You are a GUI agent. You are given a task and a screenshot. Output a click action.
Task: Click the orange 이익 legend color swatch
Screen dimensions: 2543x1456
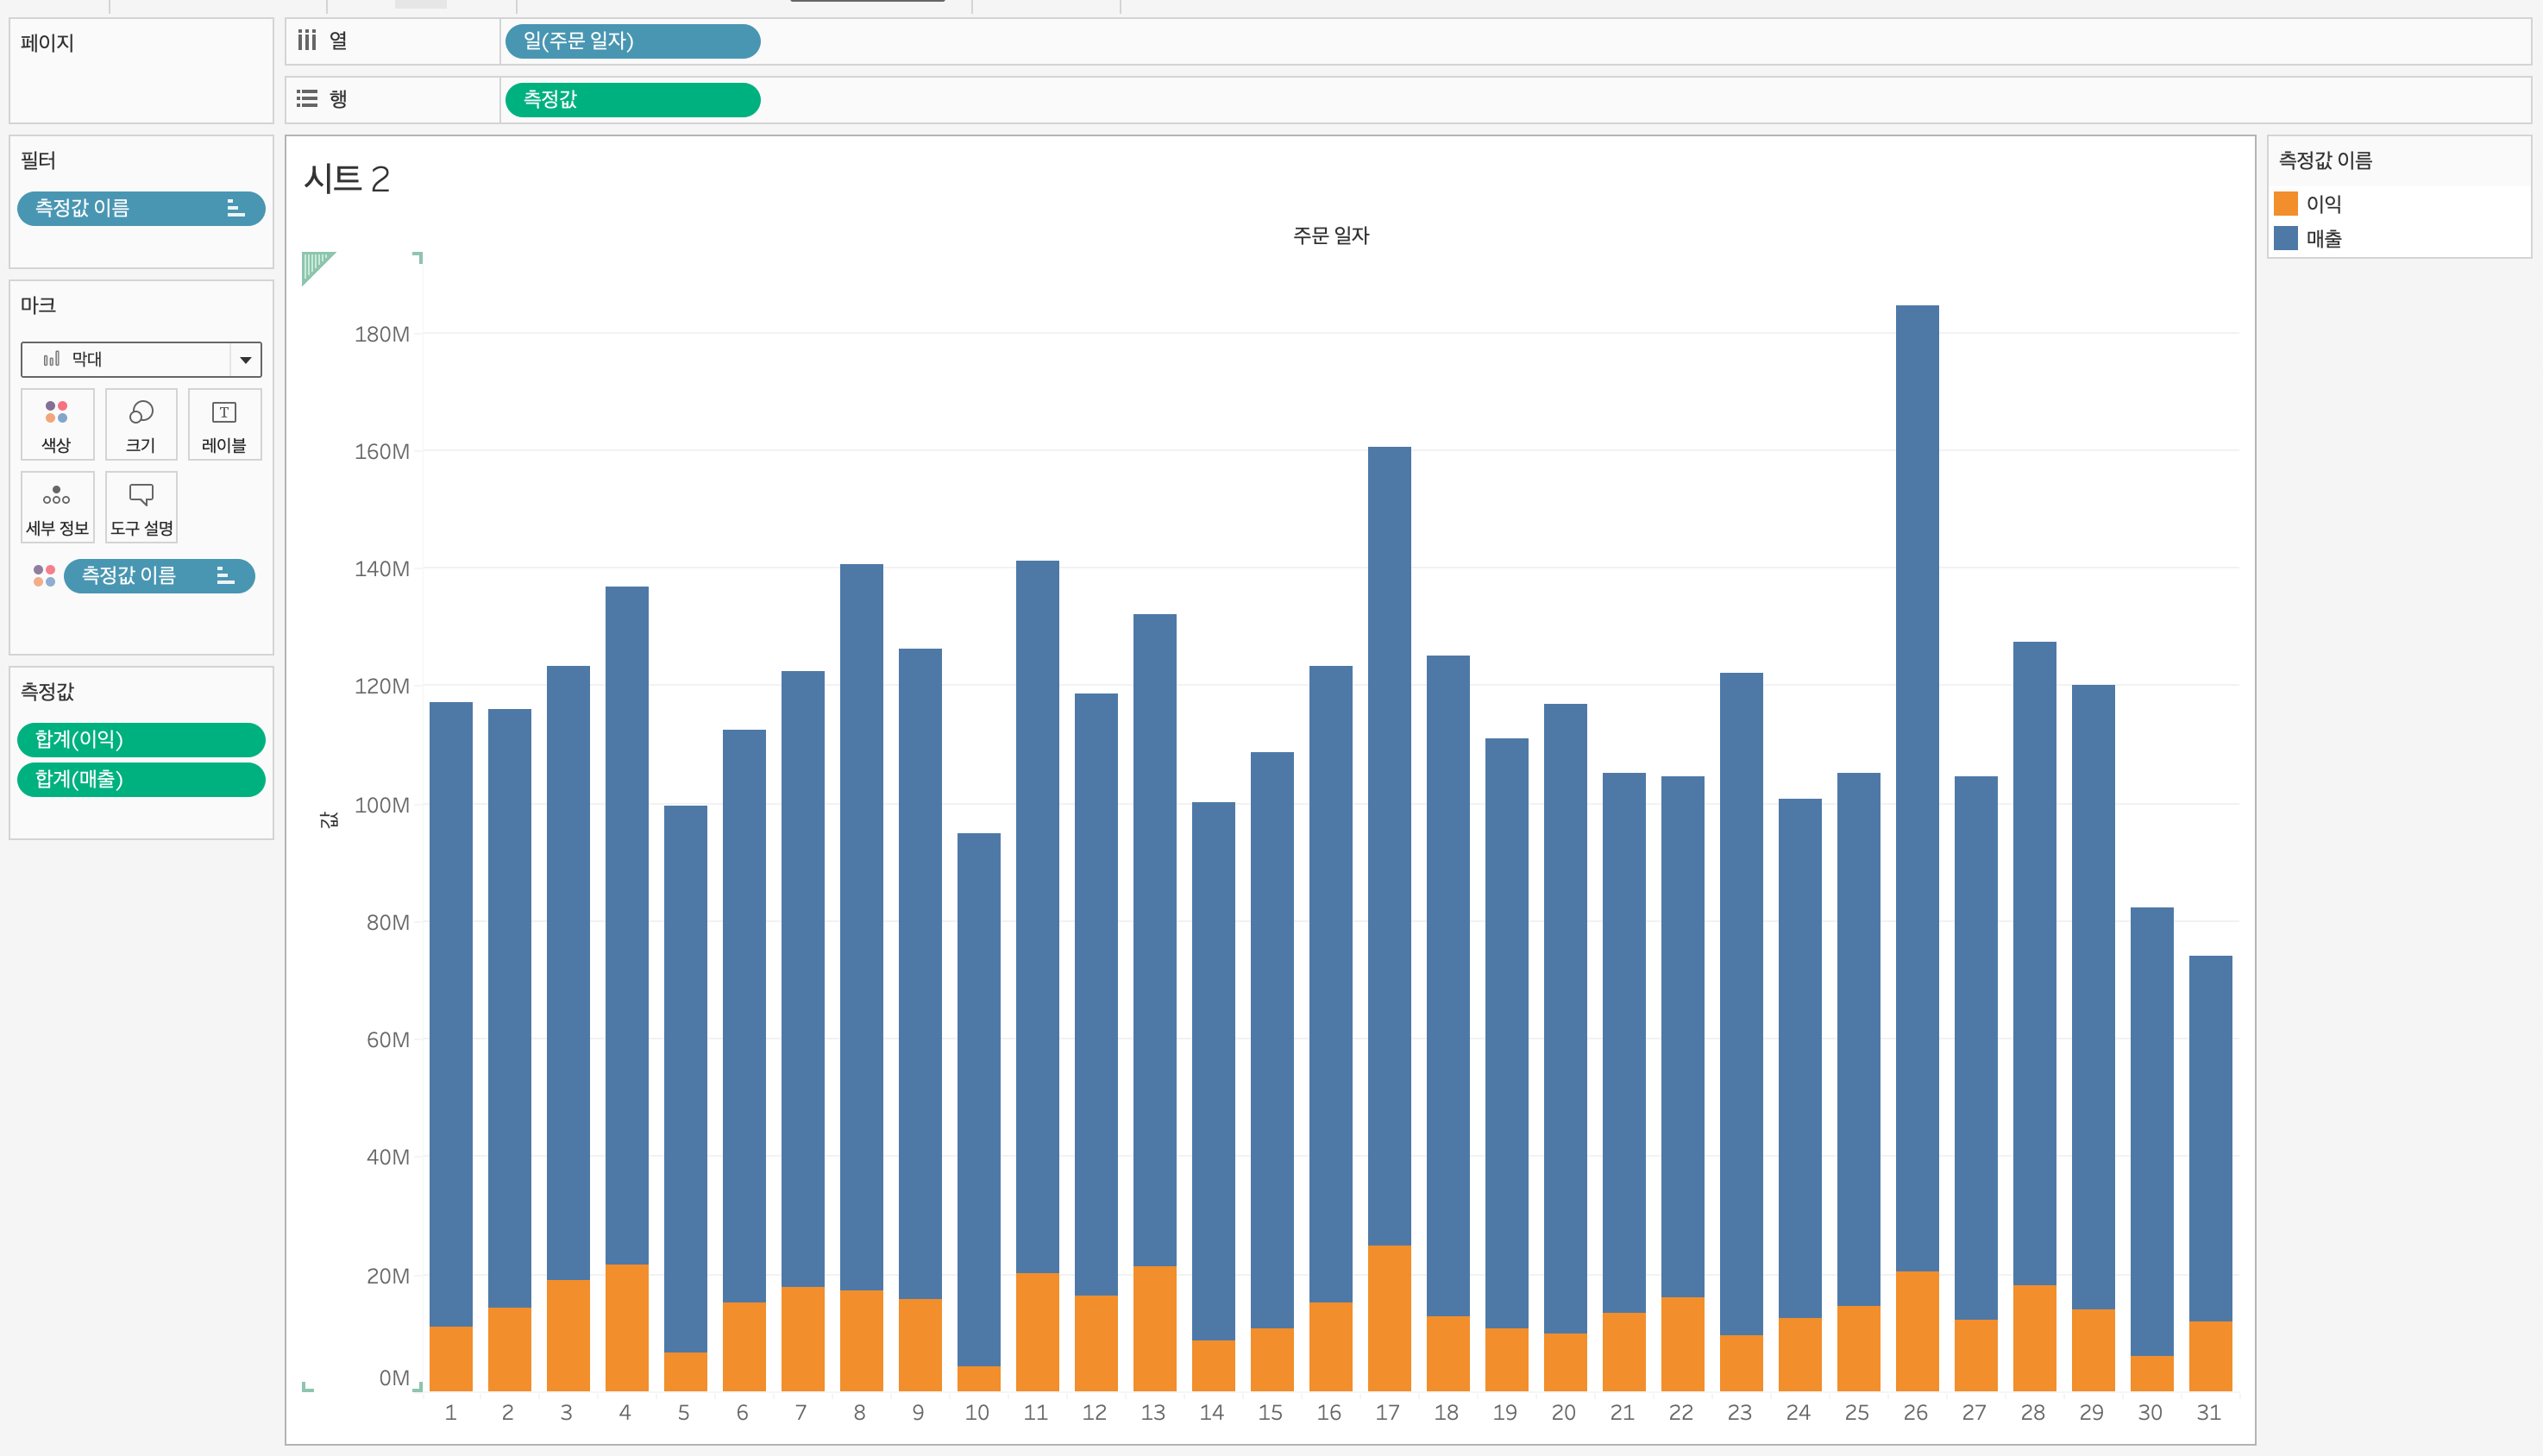2286,204
